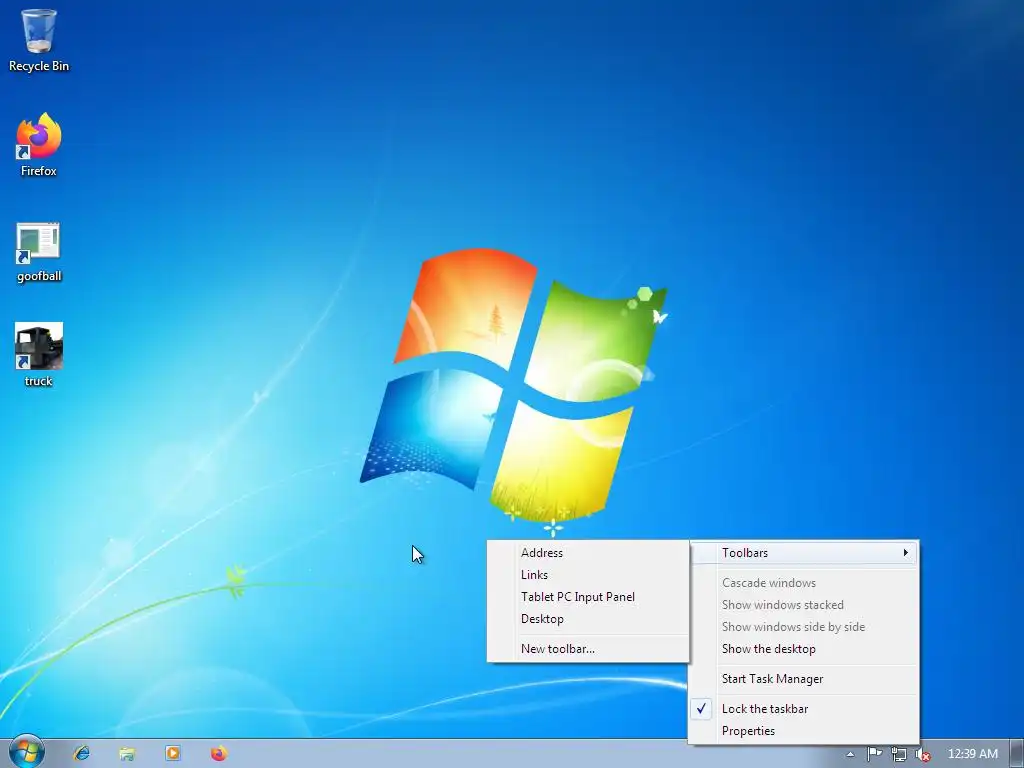Select the goofball desktop shortcut
The width and height of the screenshot is (1024, 768).
(39, 252)
